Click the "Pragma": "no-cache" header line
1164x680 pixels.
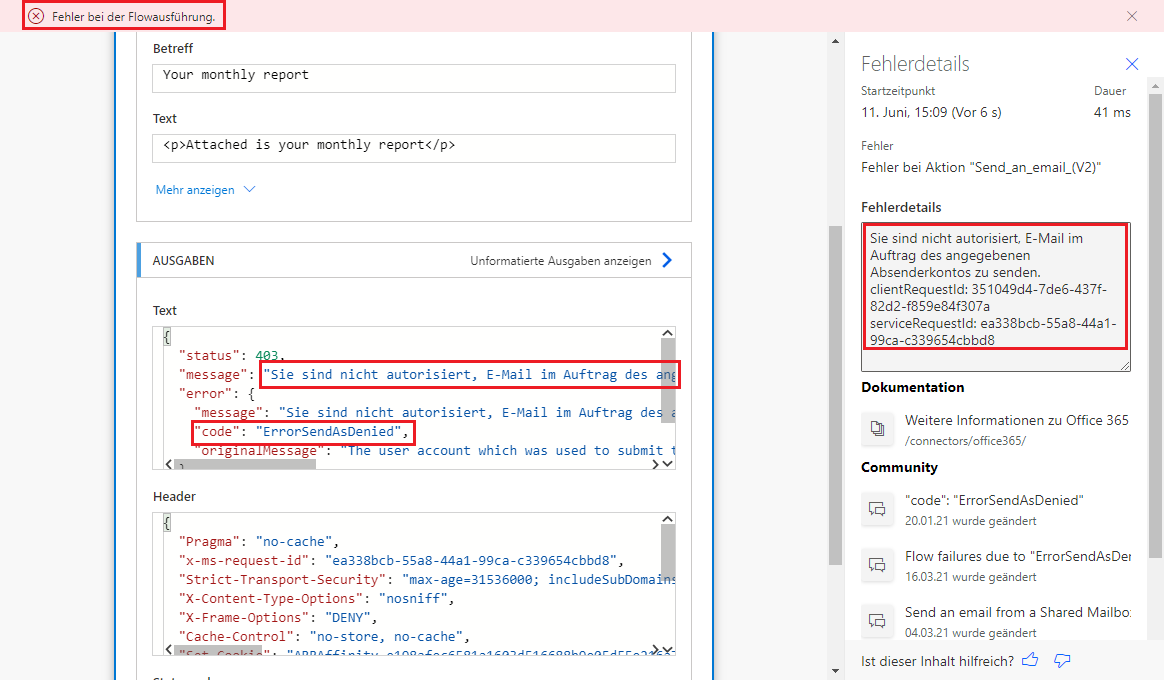(x=258, y=542)
